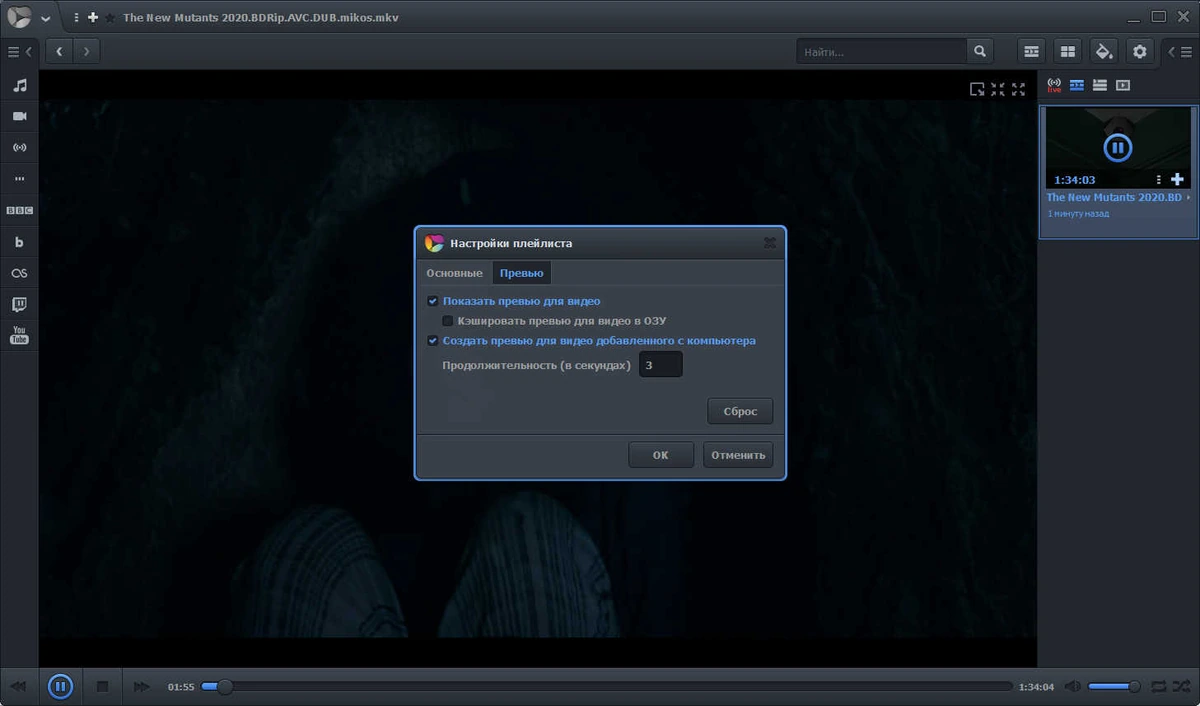Image resolution: width=1200 pixels, height=706 pixels.
Task: Open the paint bucket skin selector
Action: pos(1104,51)
